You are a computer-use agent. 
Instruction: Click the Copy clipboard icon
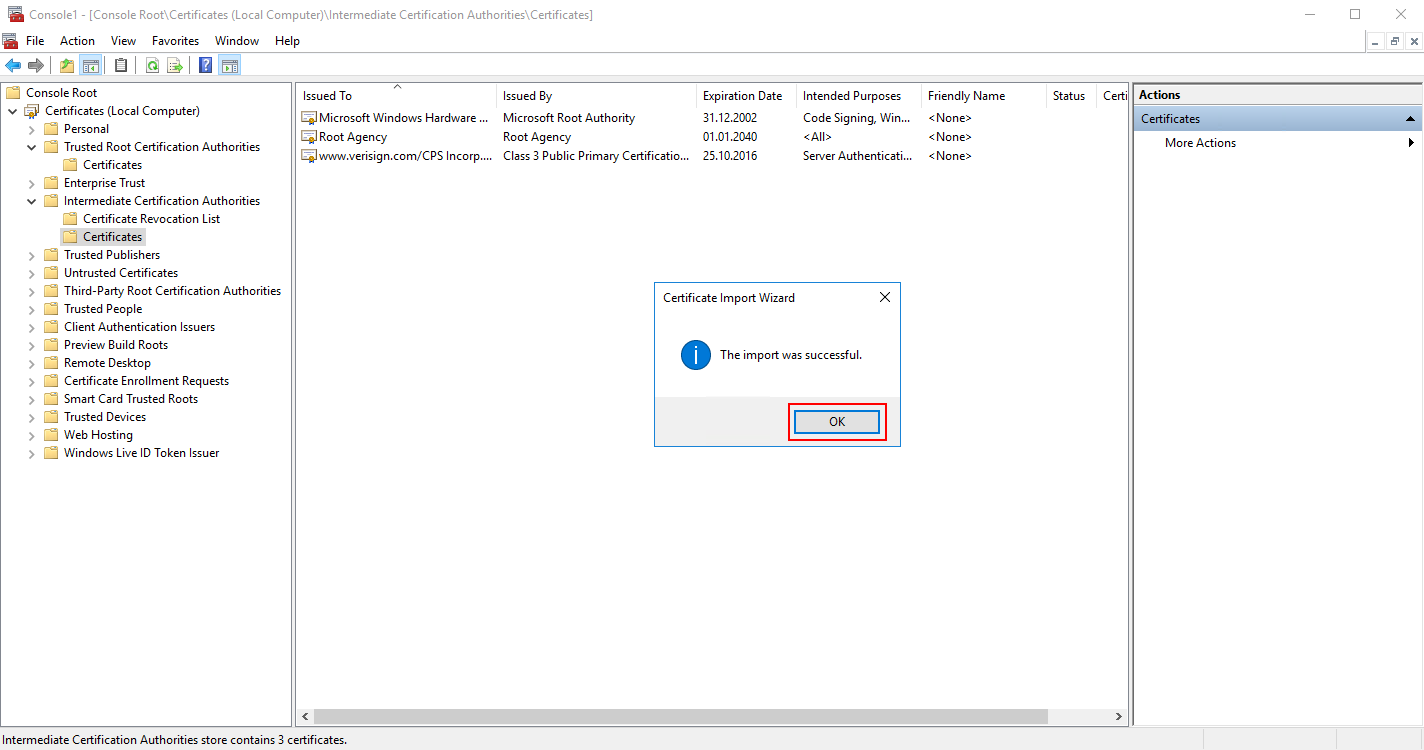121,65
